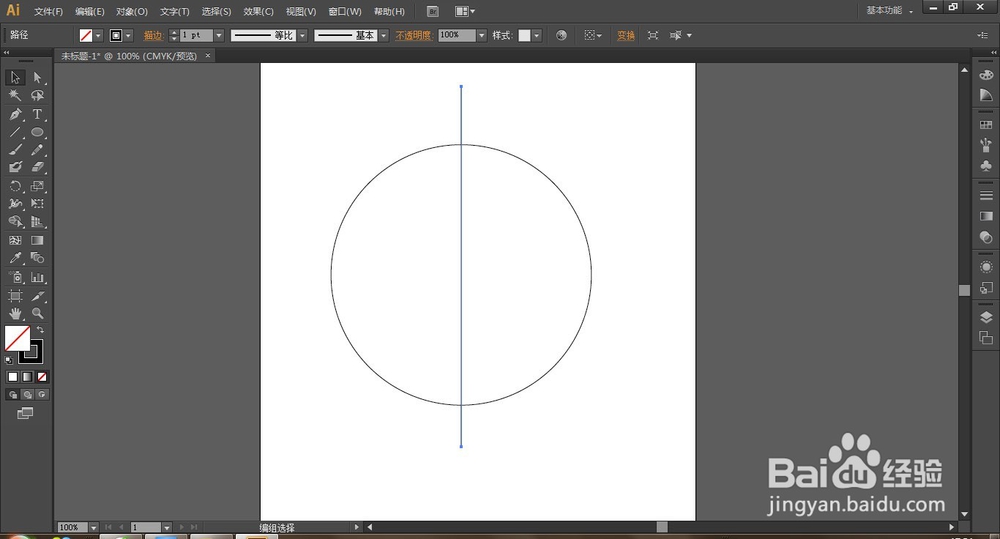The image size is (1000, 539).
Task: Select the Direct Selection tool (white arrow)
Action: pos(37,77)
